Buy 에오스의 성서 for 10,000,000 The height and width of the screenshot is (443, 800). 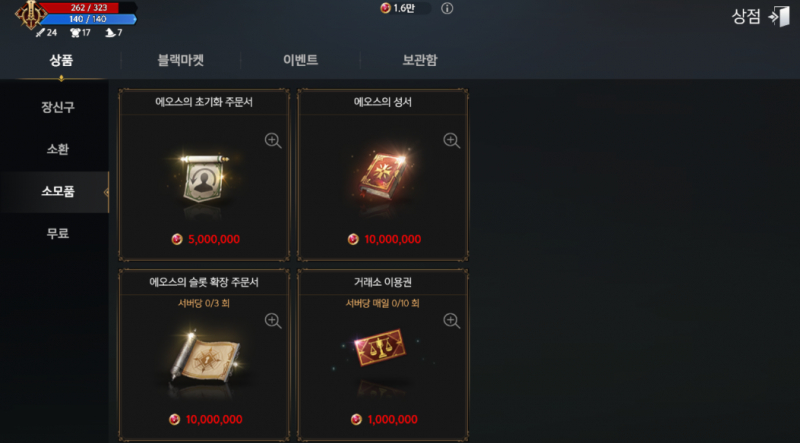tap(385, 239)
